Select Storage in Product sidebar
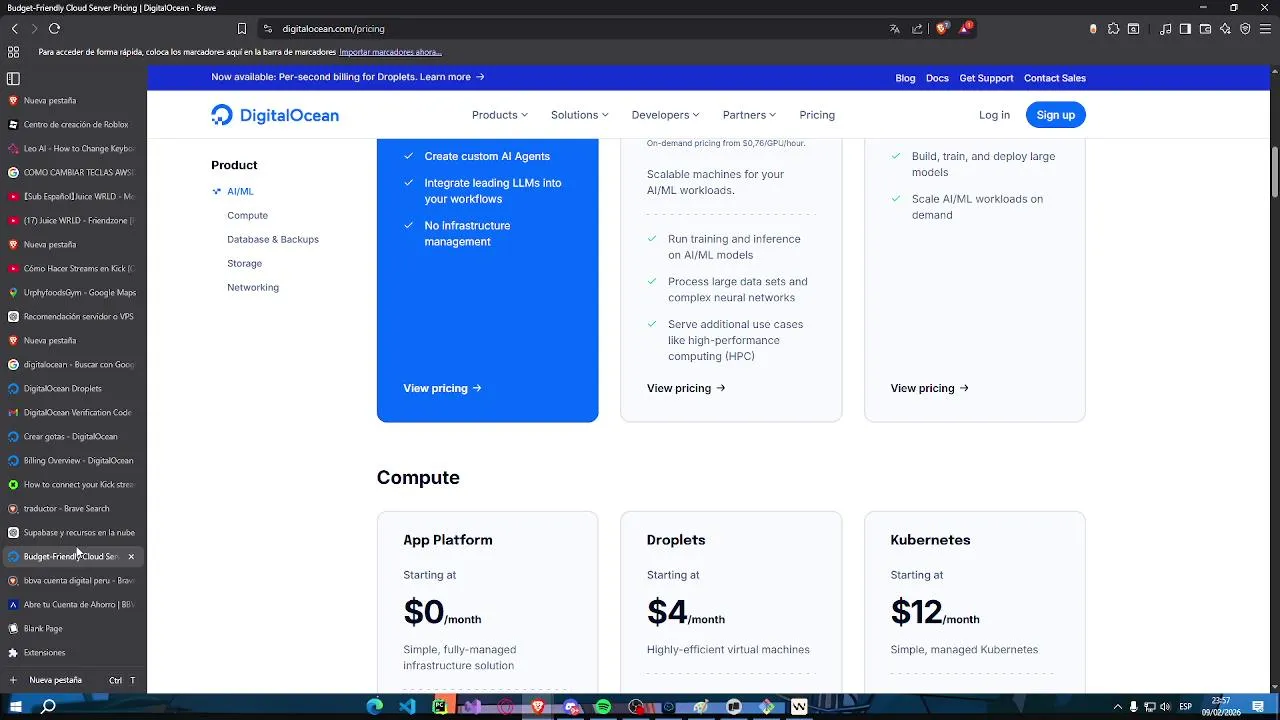The image size is (1280, 720). coord(244,263)
